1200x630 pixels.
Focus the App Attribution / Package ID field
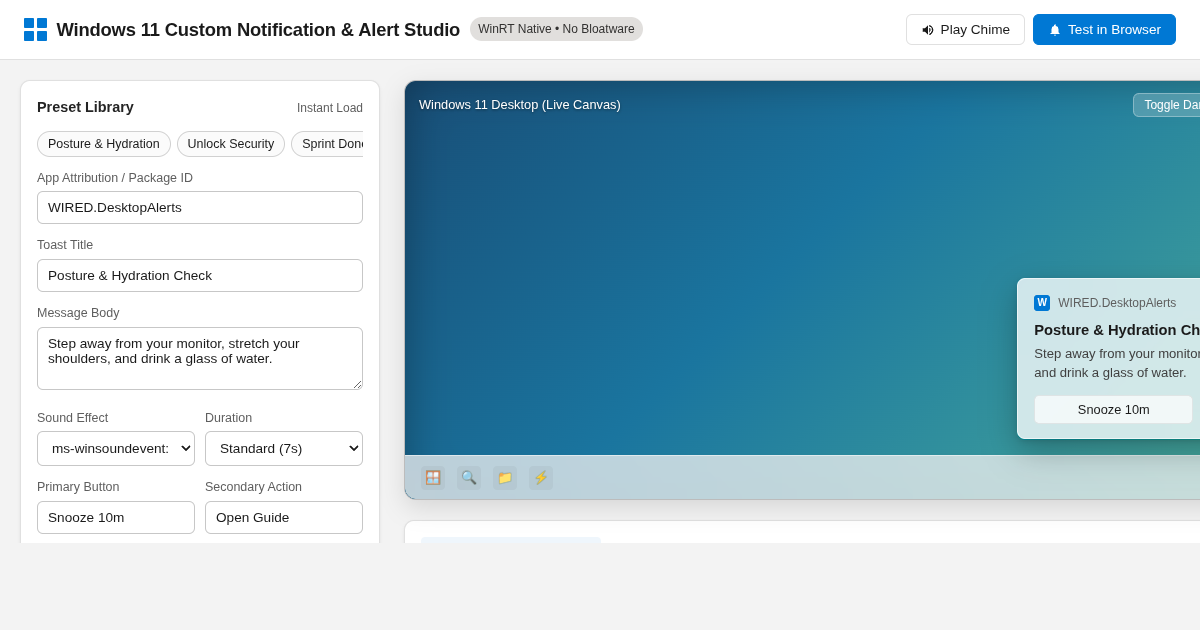(x=200, y=207)
